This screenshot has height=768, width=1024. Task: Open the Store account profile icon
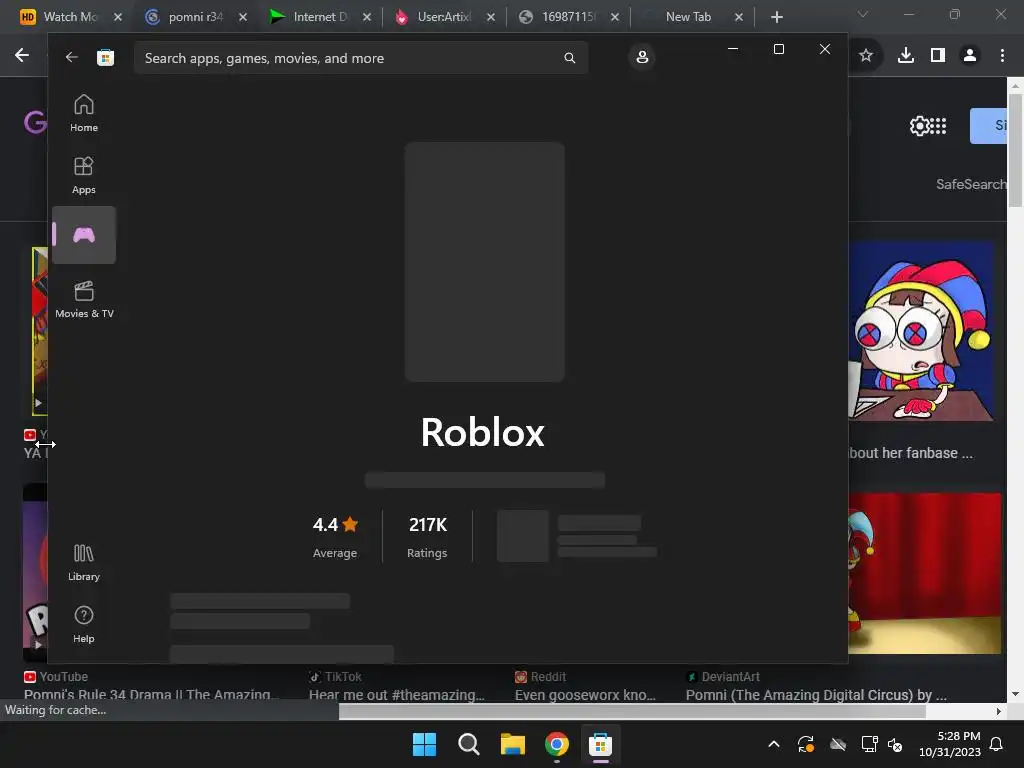(x=642, y=57)
